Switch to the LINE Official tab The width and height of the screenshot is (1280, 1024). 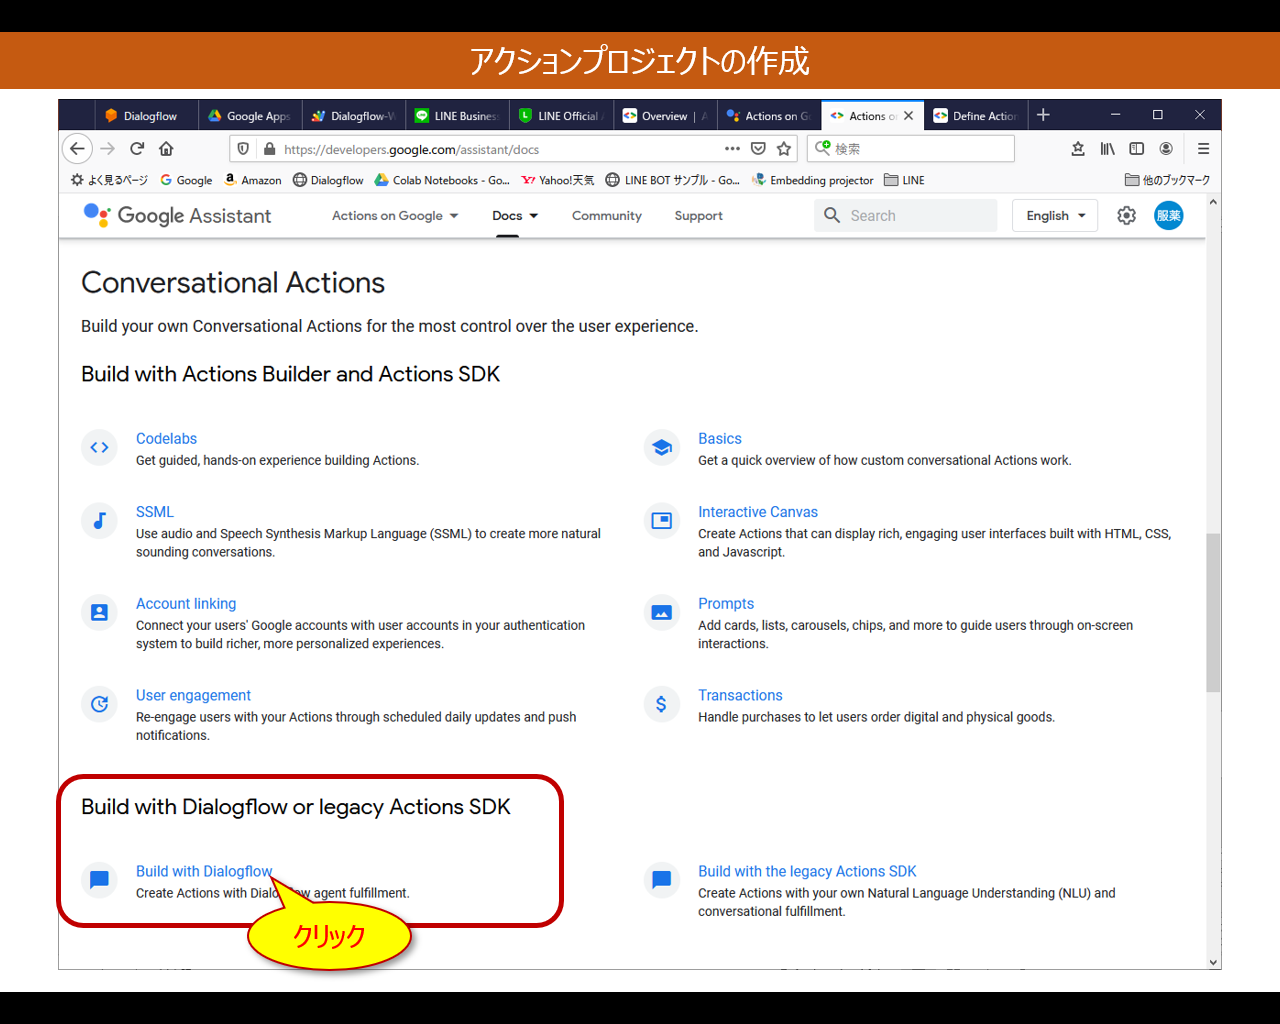pos(561,116)
